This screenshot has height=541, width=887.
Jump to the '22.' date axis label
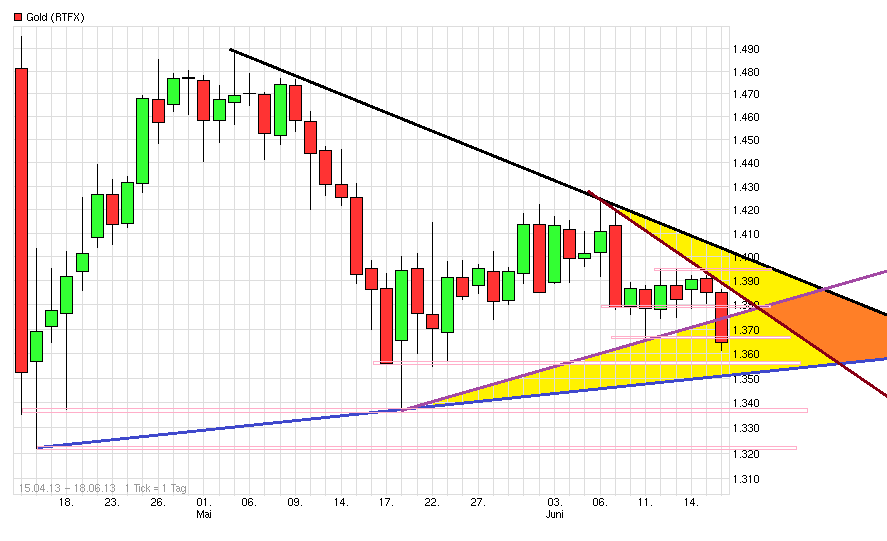click(x=432, y=501)
